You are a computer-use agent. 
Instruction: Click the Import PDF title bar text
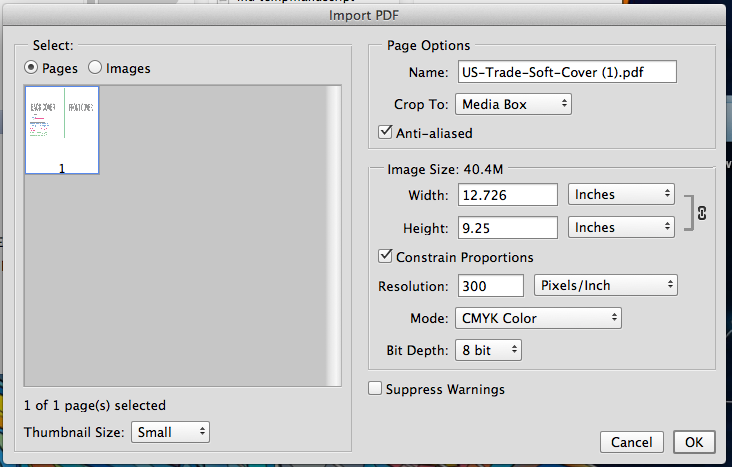tap(364, 15)
